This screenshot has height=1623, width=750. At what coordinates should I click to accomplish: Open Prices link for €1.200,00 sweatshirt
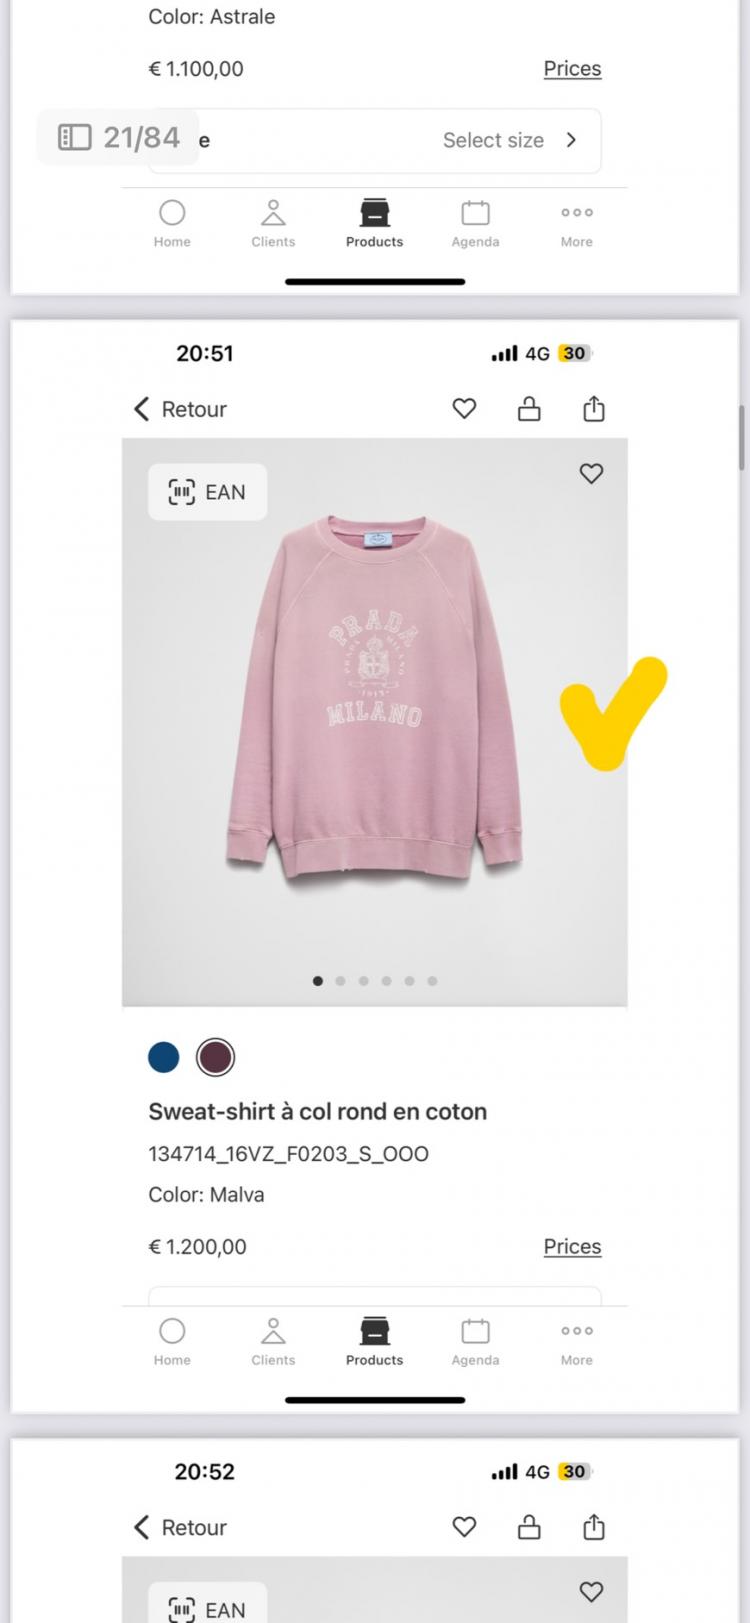[x=572, y=1246]
